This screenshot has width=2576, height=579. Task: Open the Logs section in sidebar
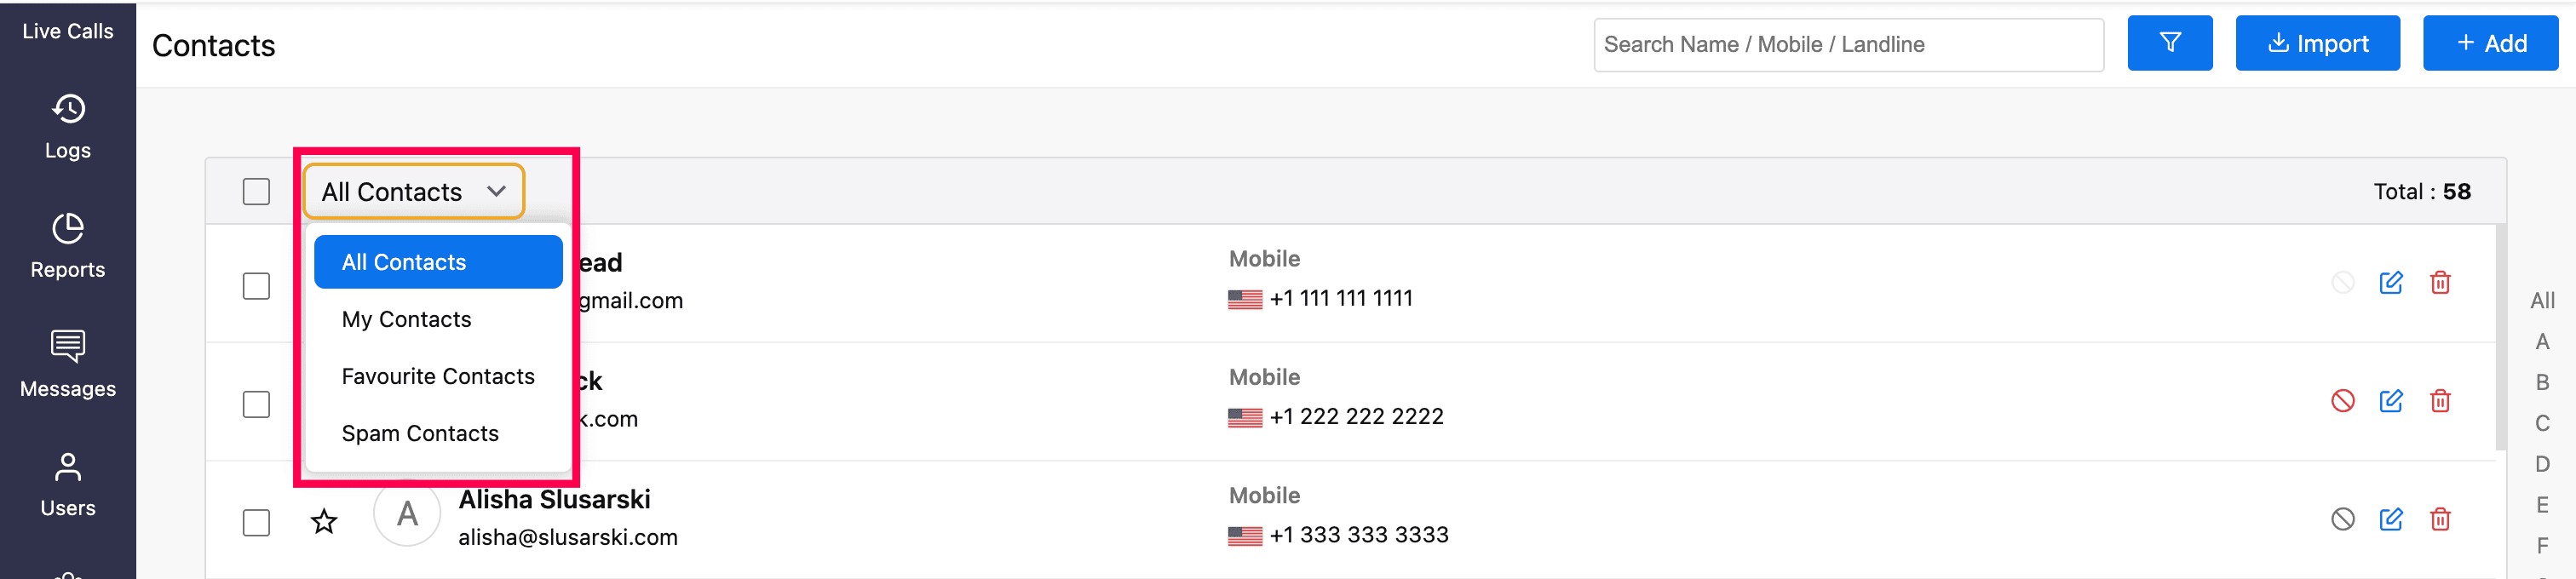(68, 127)
